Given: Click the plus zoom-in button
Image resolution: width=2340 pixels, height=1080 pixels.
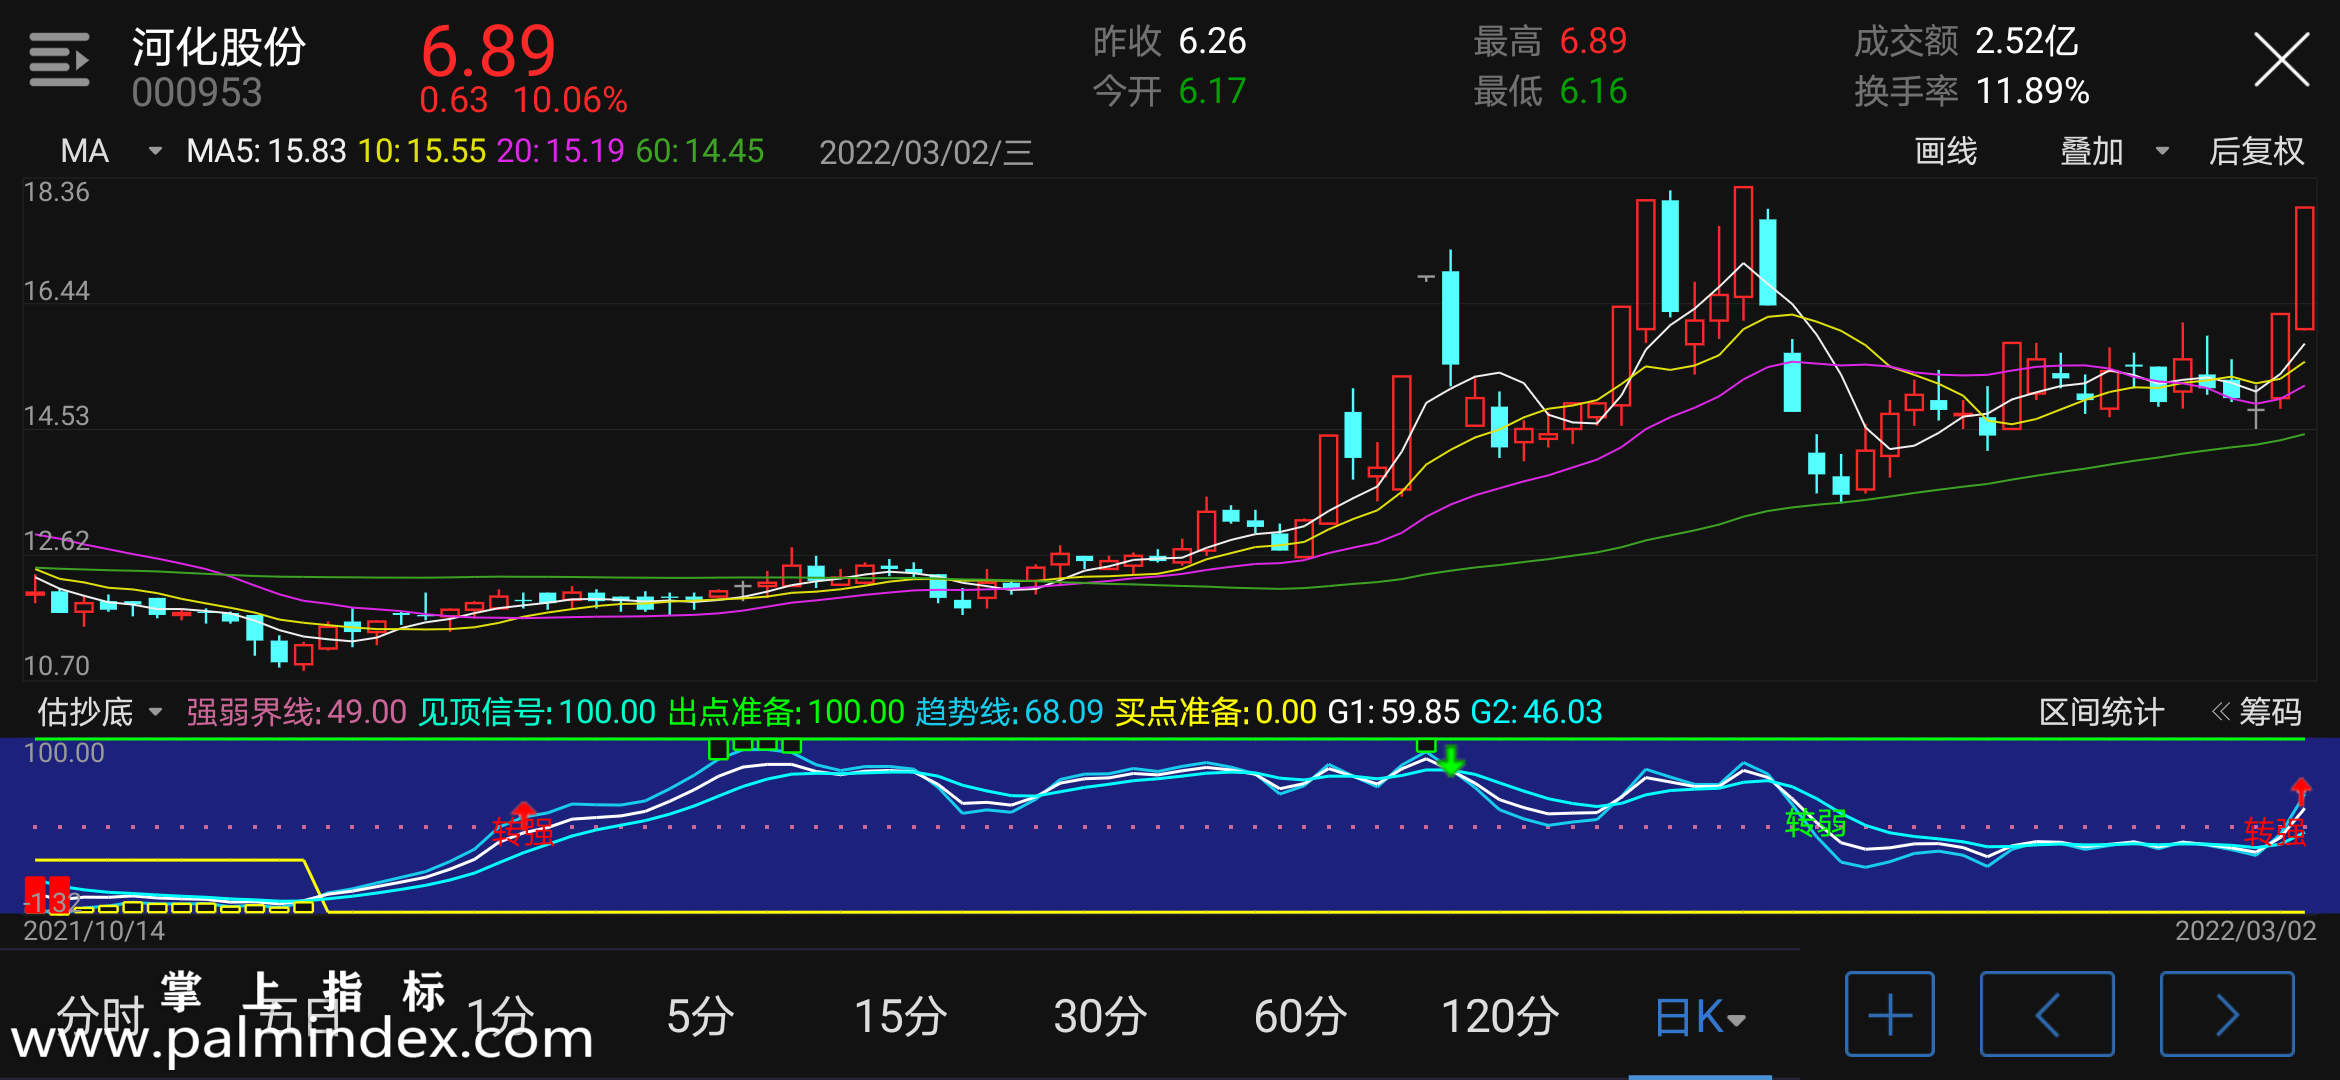Looking at the screenshot, I should (1890, 1014).
